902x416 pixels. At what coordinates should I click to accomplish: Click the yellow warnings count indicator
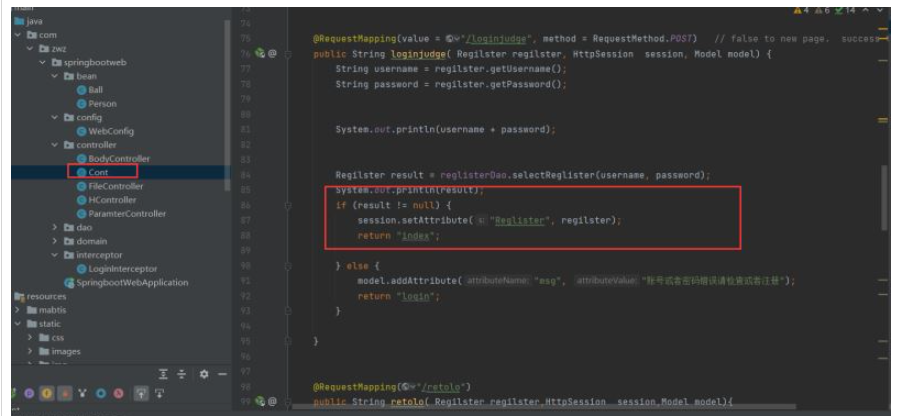[801, 10]
